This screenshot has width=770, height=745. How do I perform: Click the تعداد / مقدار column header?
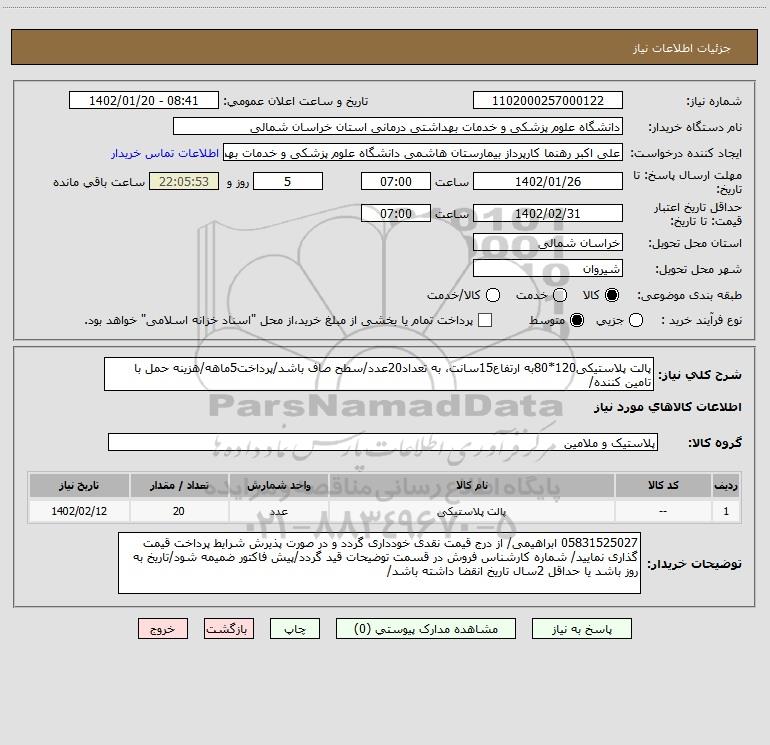click(179, 485)
